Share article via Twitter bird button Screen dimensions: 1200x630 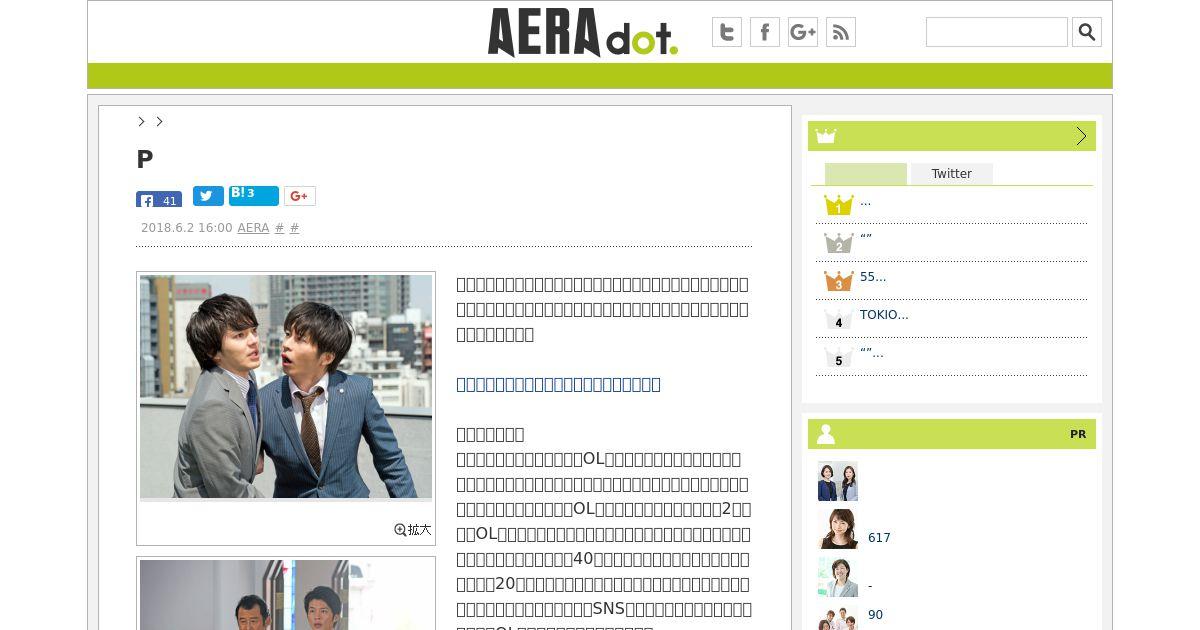(x=208, y=196)
